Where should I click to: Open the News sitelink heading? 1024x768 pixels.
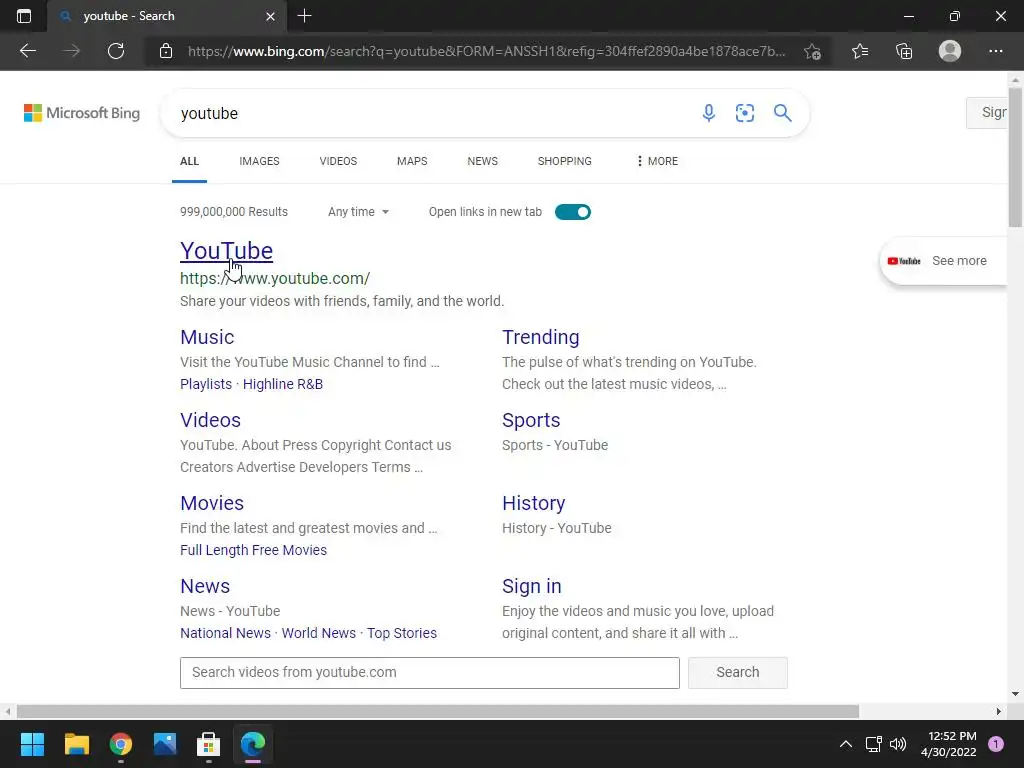(205, 586)
